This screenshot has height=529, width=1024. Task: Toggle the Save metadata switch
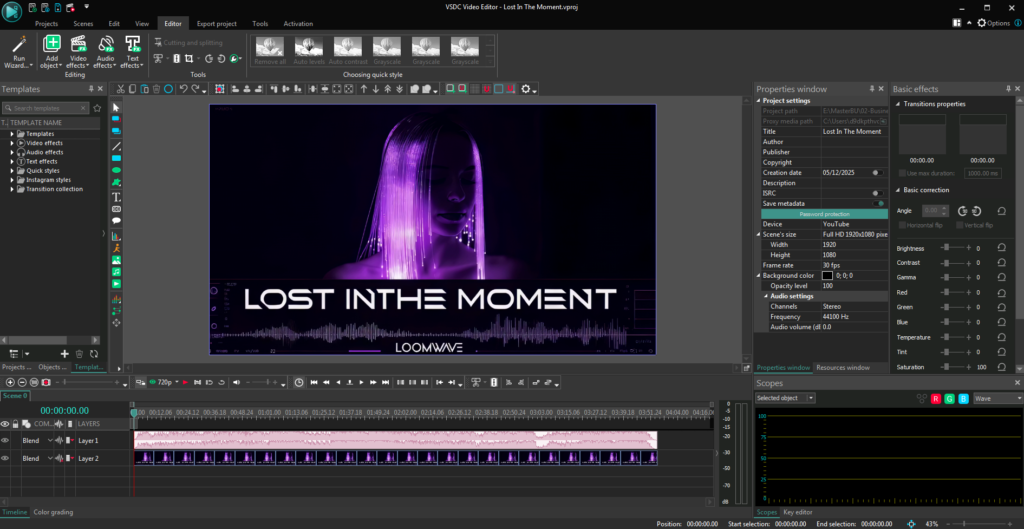click(878, 204)
